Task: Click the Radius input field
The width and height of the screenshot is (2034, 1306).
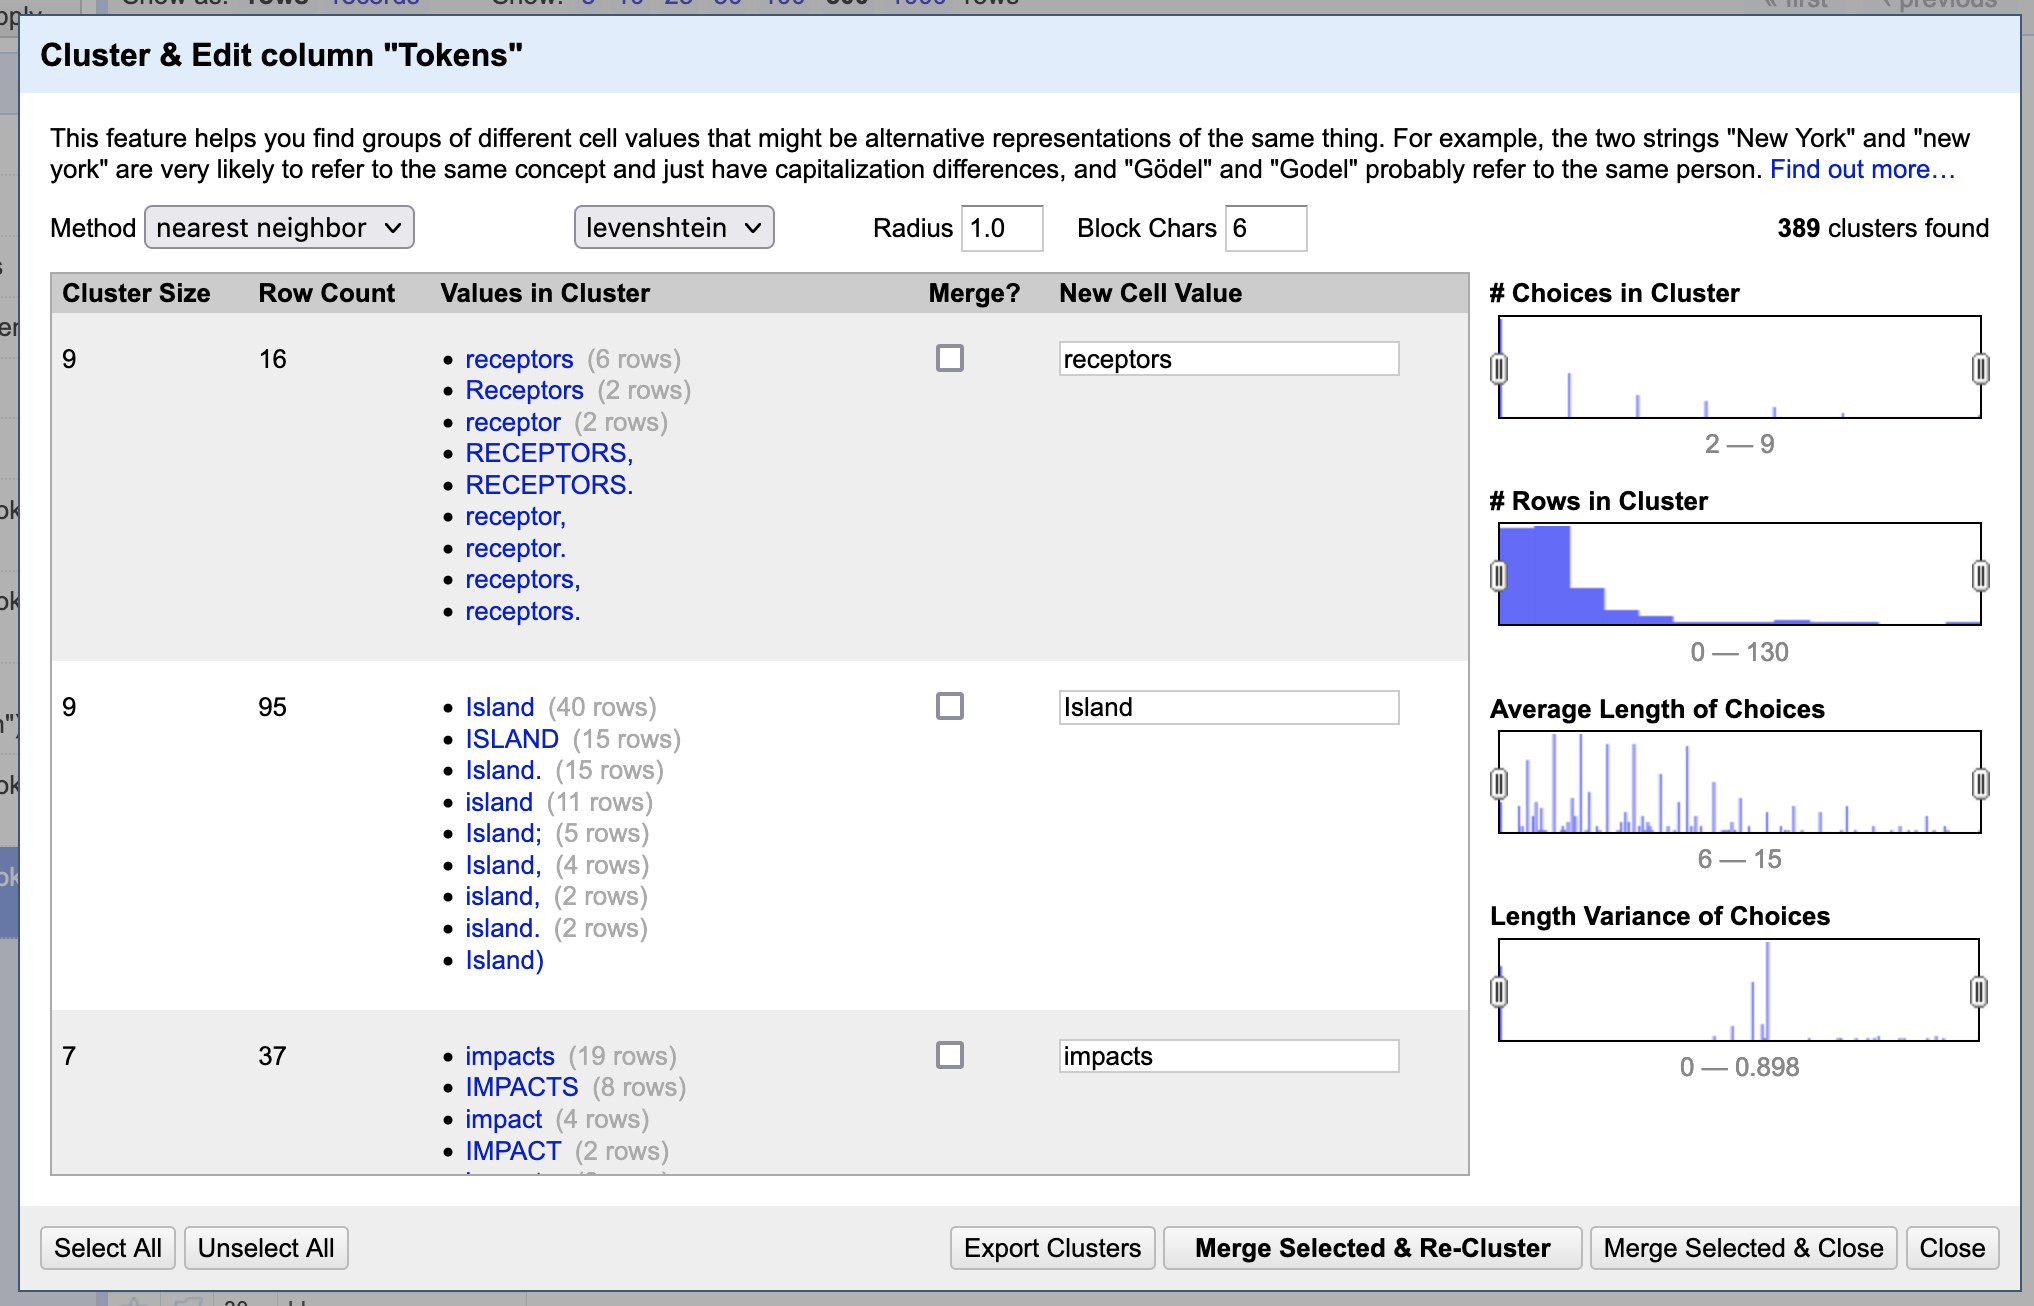Action: point(1002,228)
